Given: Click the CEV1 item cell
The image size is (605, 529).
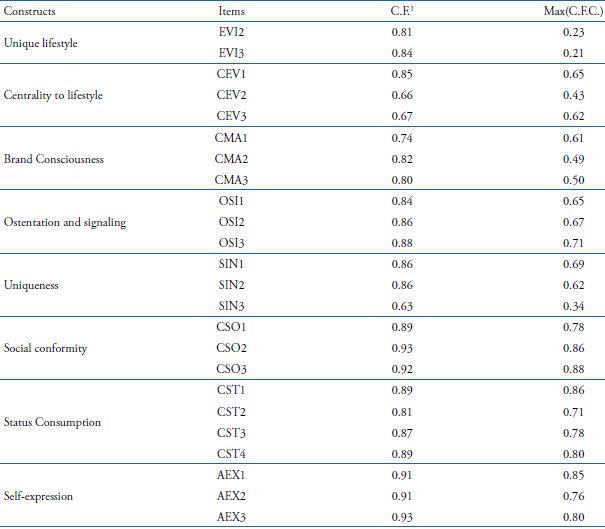Looking at the screenshot, I should click(231, 74).
